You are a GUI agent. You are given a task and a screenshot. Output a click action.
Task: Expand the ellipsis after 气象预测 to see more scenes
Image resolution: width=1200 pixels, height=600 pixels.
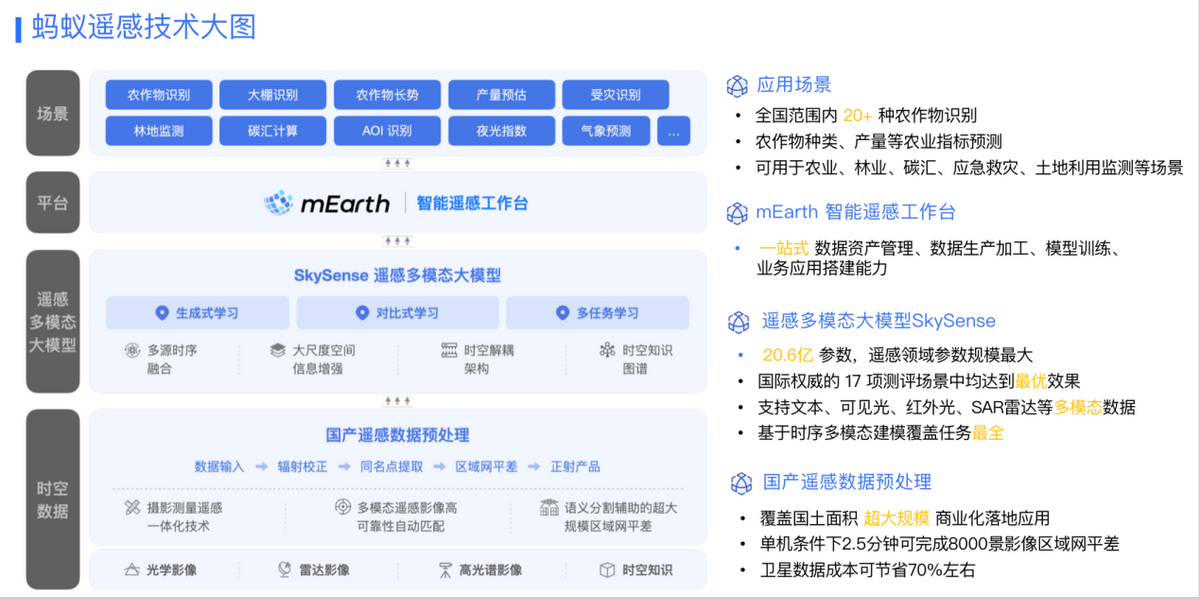674,130
